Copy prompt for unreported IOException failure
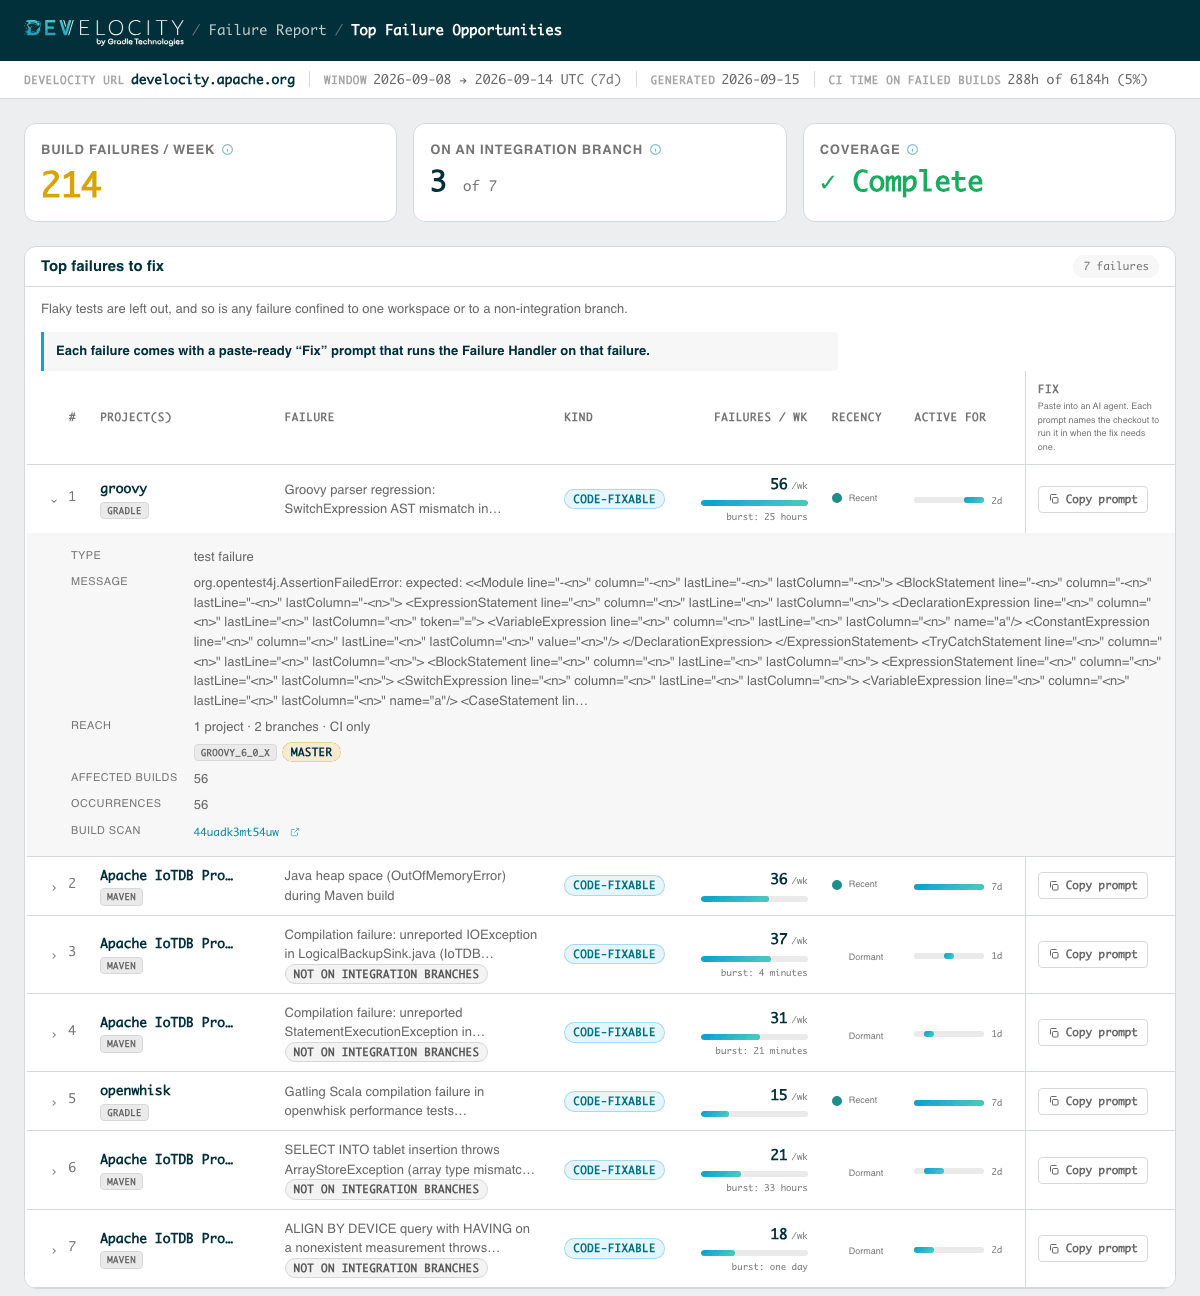This screenshot has width=1200, height=1296. coord(1093,954)
